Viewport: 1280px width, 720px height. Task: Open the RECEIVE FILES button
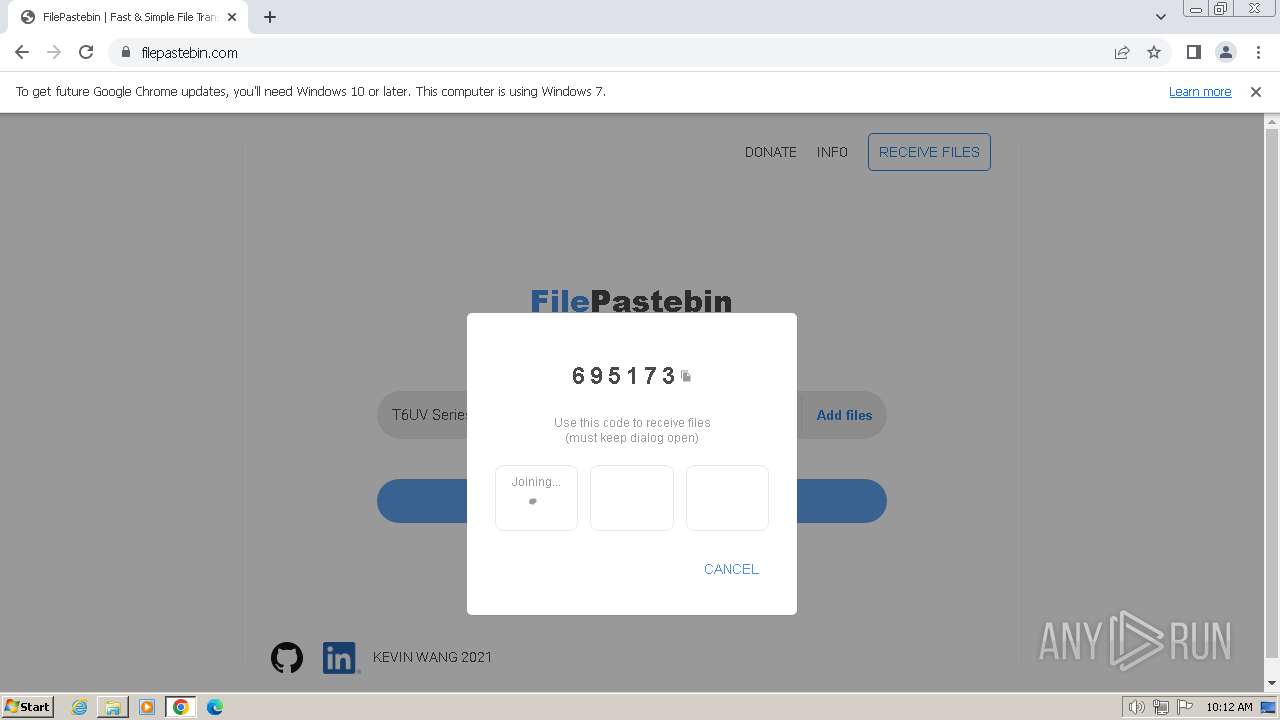tap(929, 152)
